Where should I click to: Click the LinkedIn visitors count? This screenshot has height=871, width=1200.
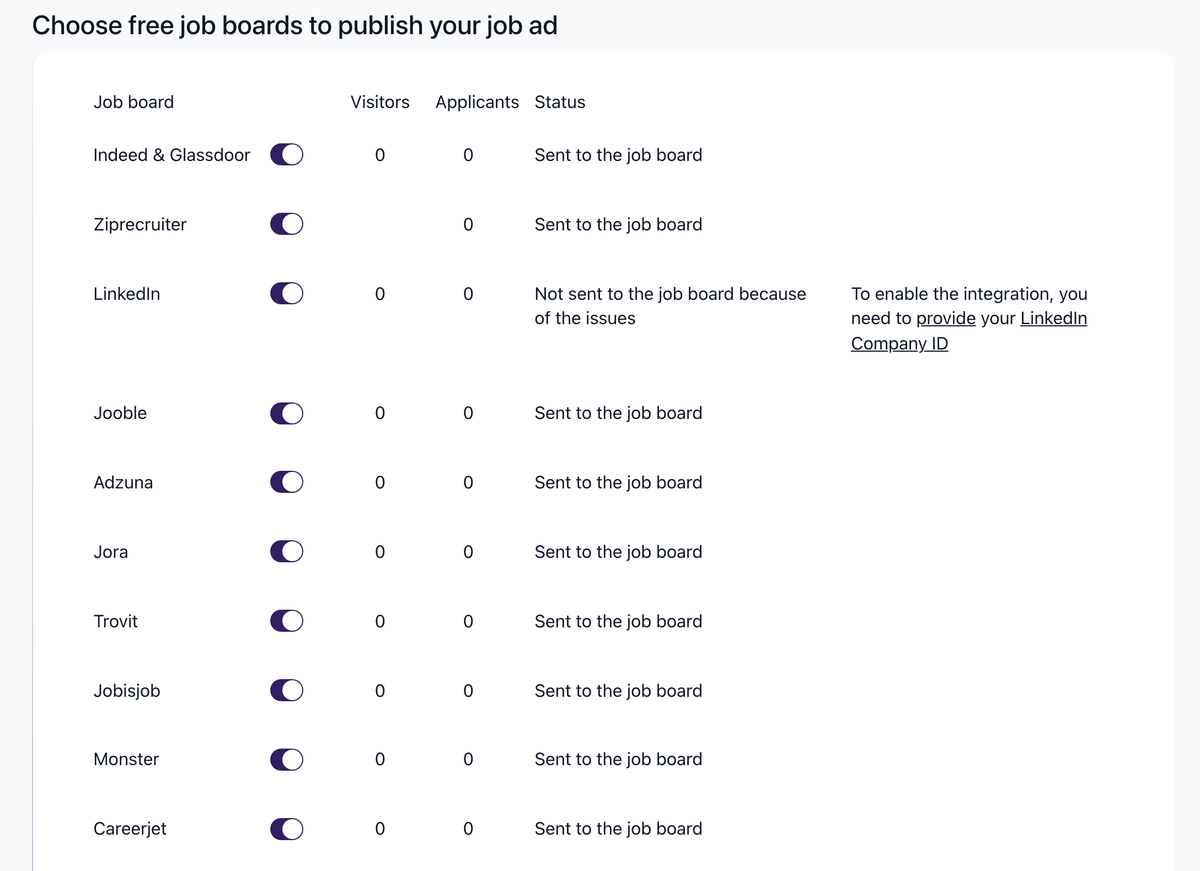[380, 294]
